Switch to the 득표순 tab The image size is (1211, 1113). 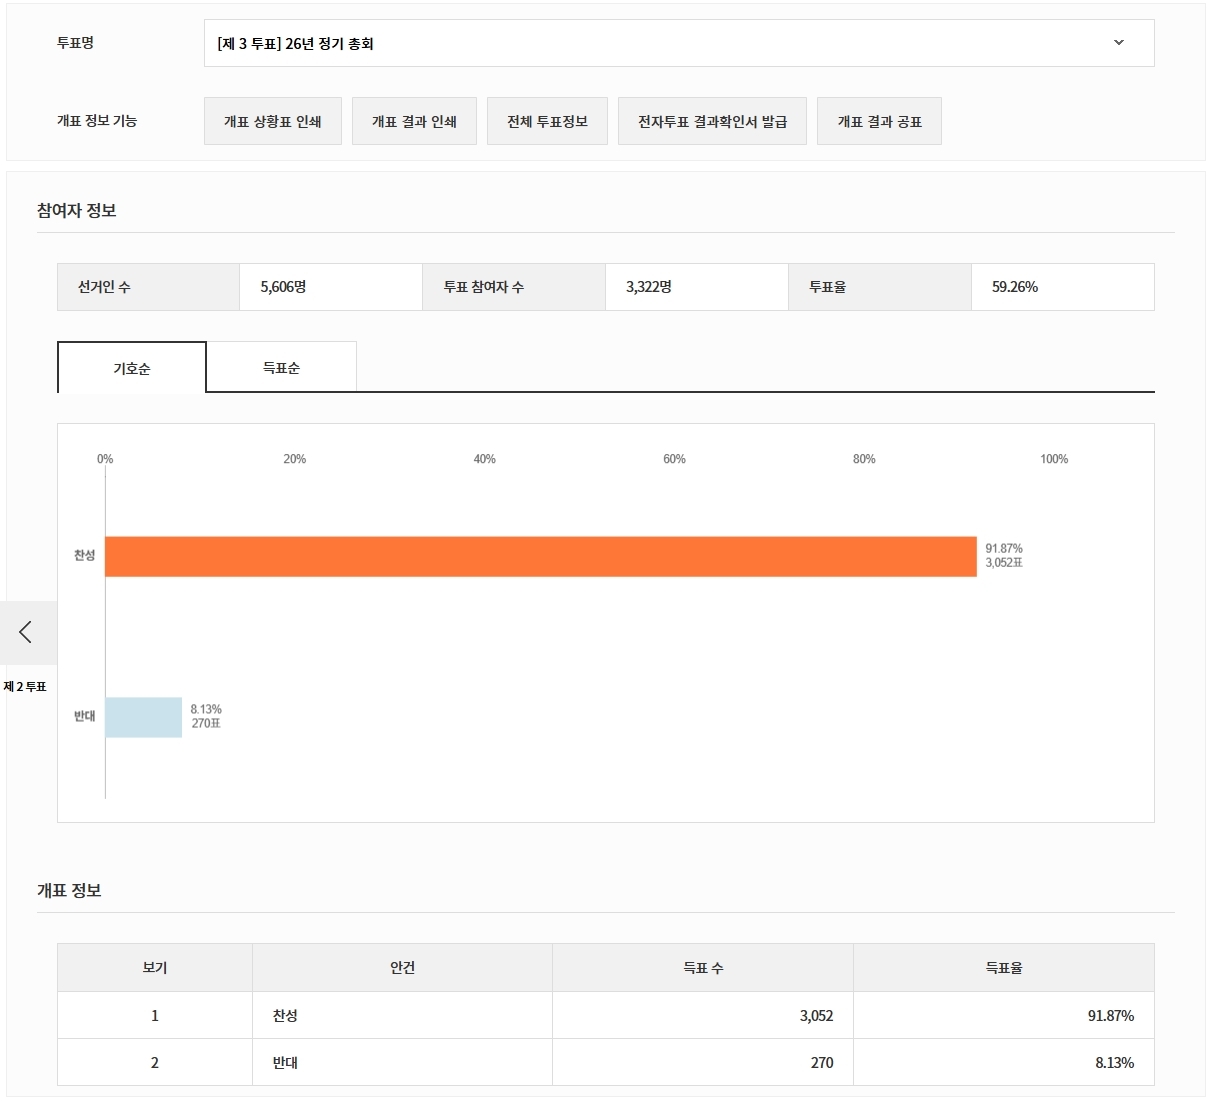(281, 367)
